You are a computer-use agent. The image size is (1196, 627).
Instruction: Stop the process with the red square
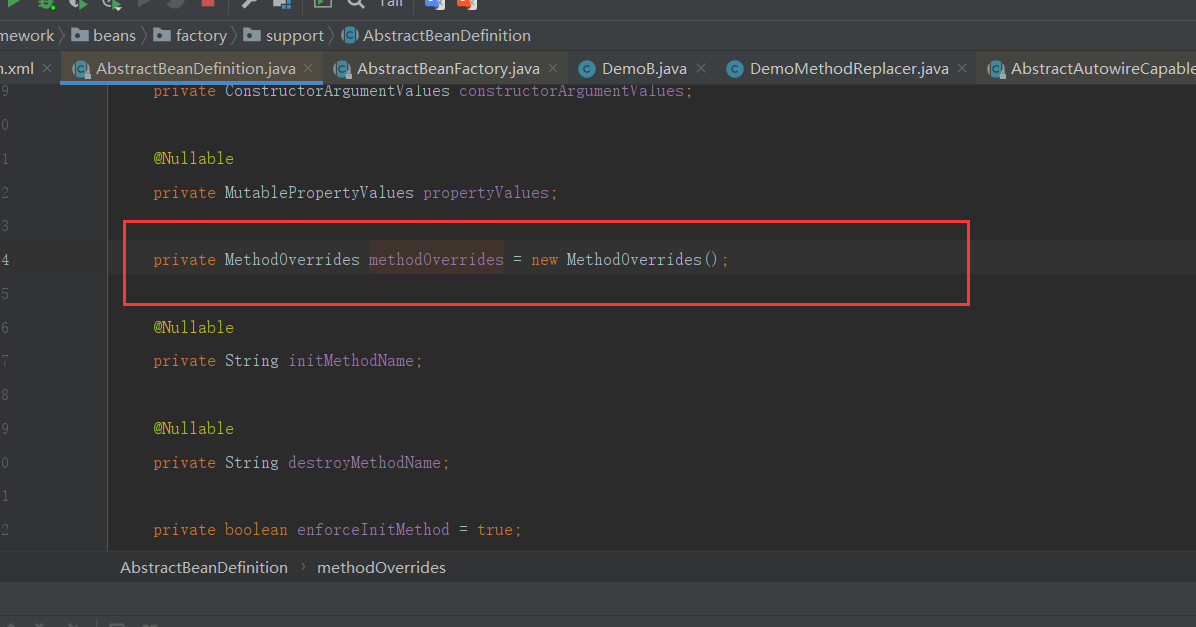point(207,3)
